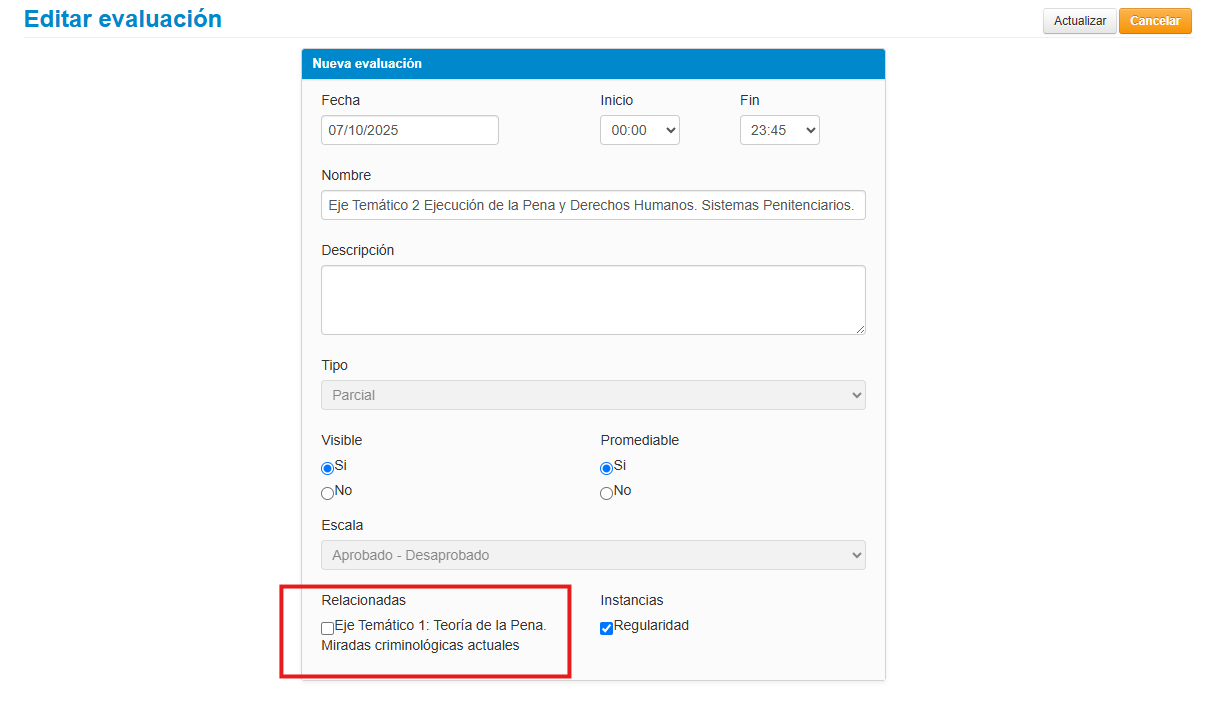Click the Nueva evaluación panel header
The height and width of the screenshot is (711, 1216).
point(593,64)
